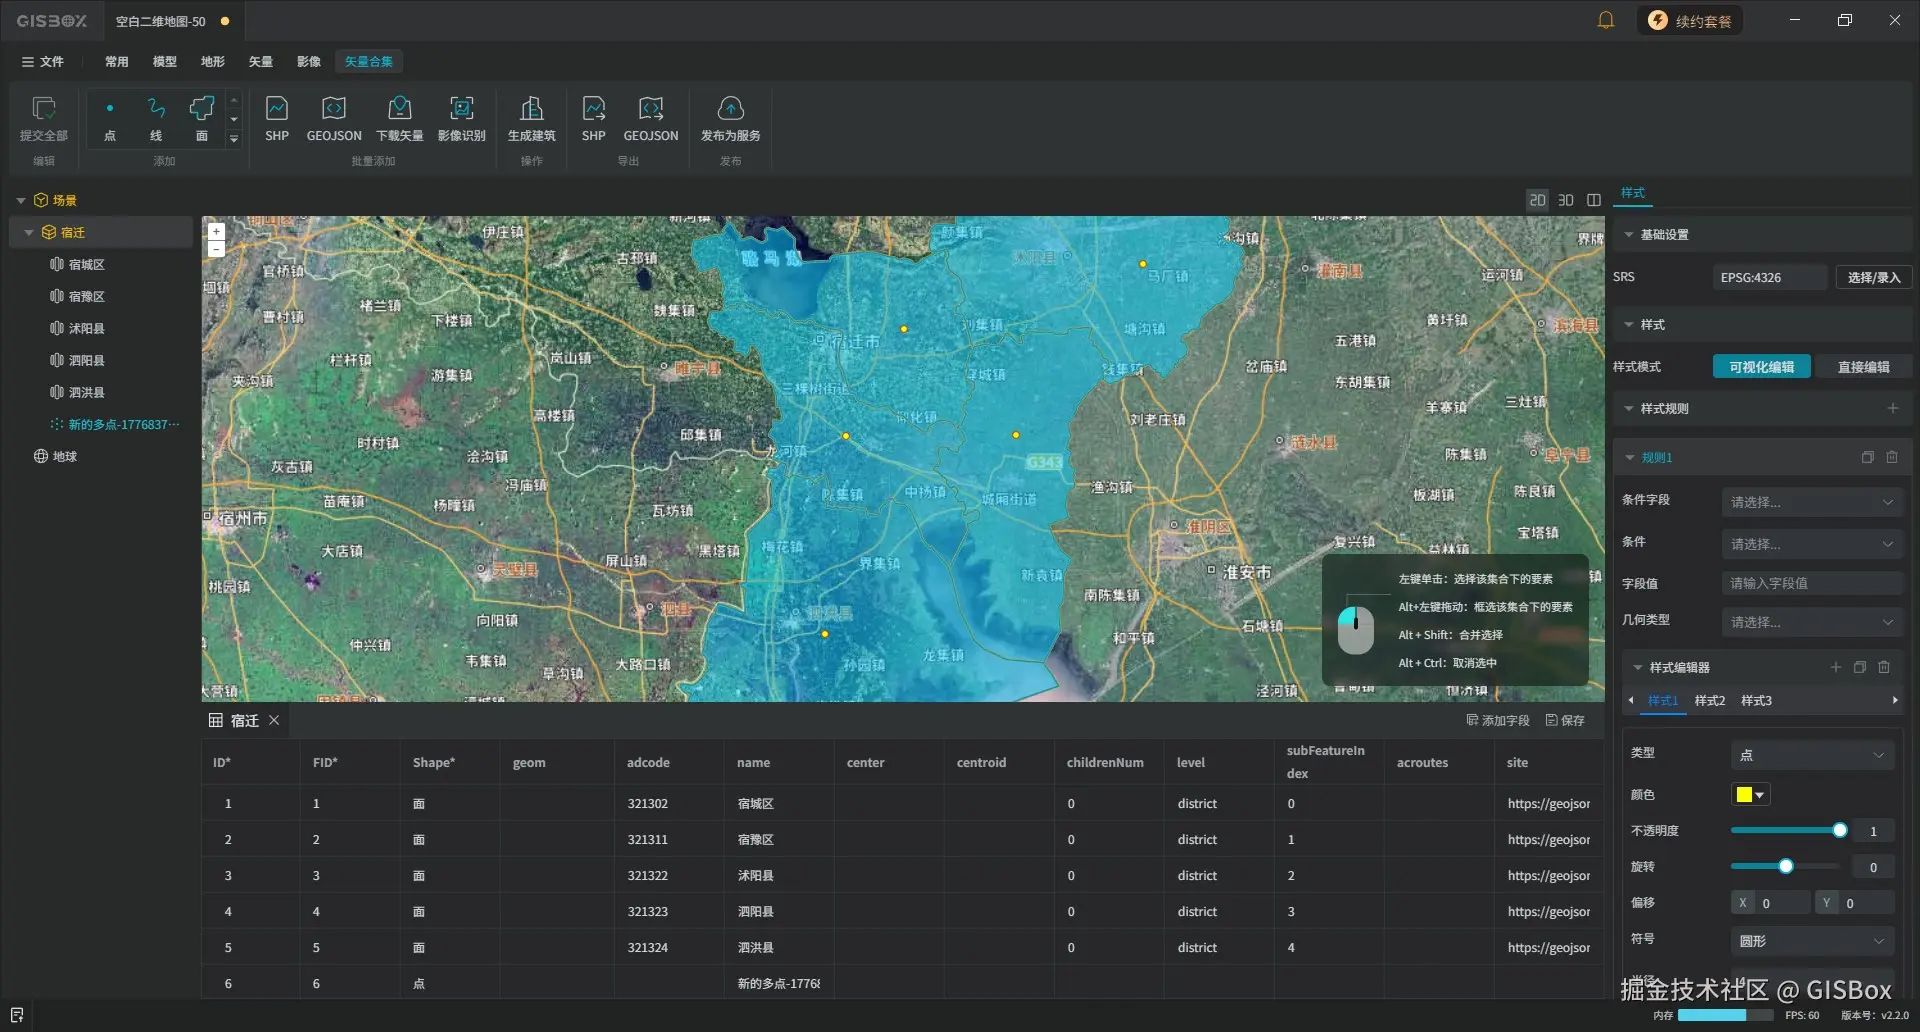Click the notification bell icon
The width and height of the screenshot is (1920, 1032).
click(x=1605, y=21)
